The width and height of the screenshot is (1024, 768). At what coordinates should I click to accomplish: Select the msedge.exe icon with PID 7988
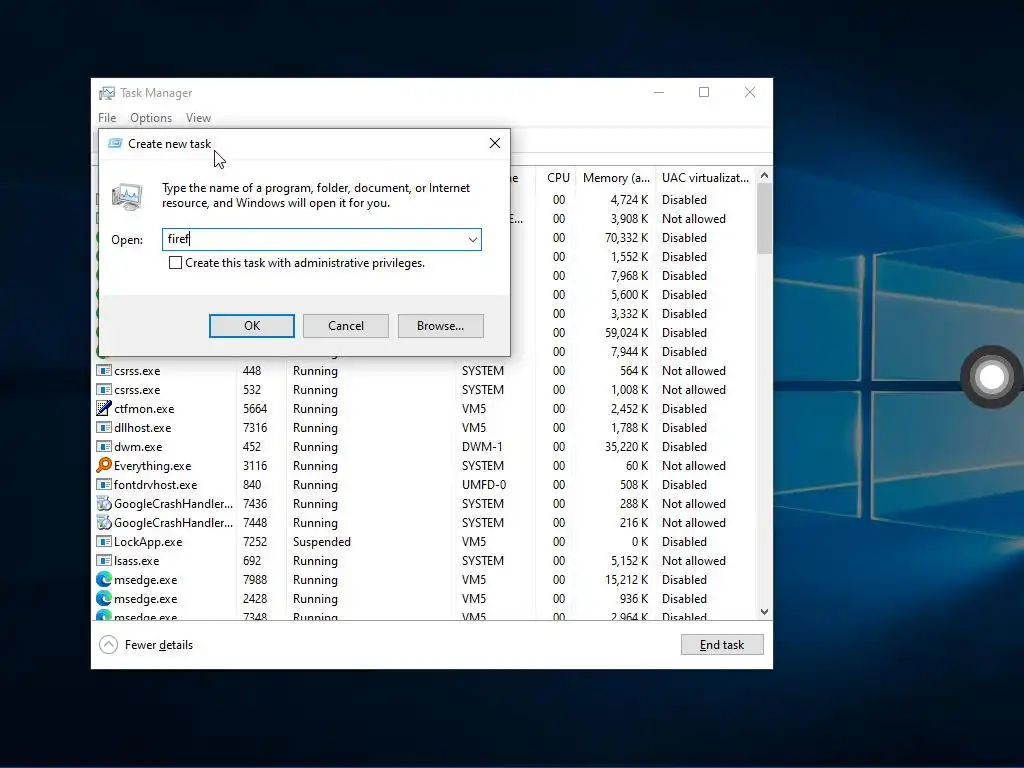click(104, 580)
